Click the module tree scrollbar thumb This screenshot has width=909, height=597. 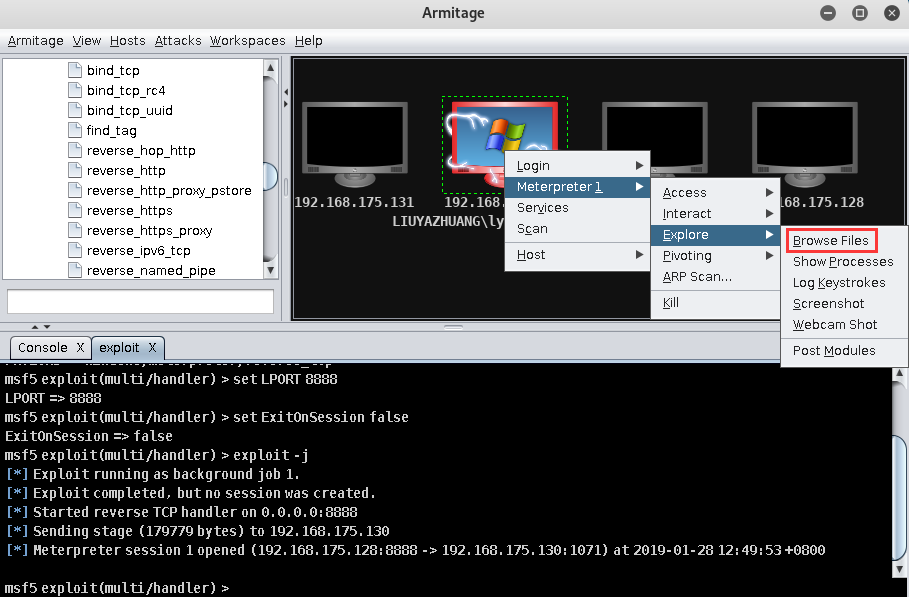(x=270, y=176)
